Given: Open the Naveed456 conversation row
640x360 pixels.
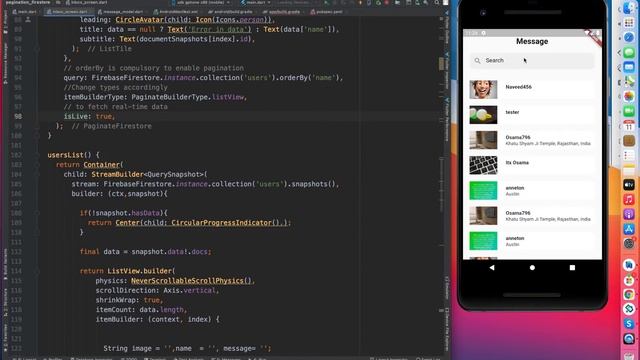Looking at the screenshot, I should 532,89.
